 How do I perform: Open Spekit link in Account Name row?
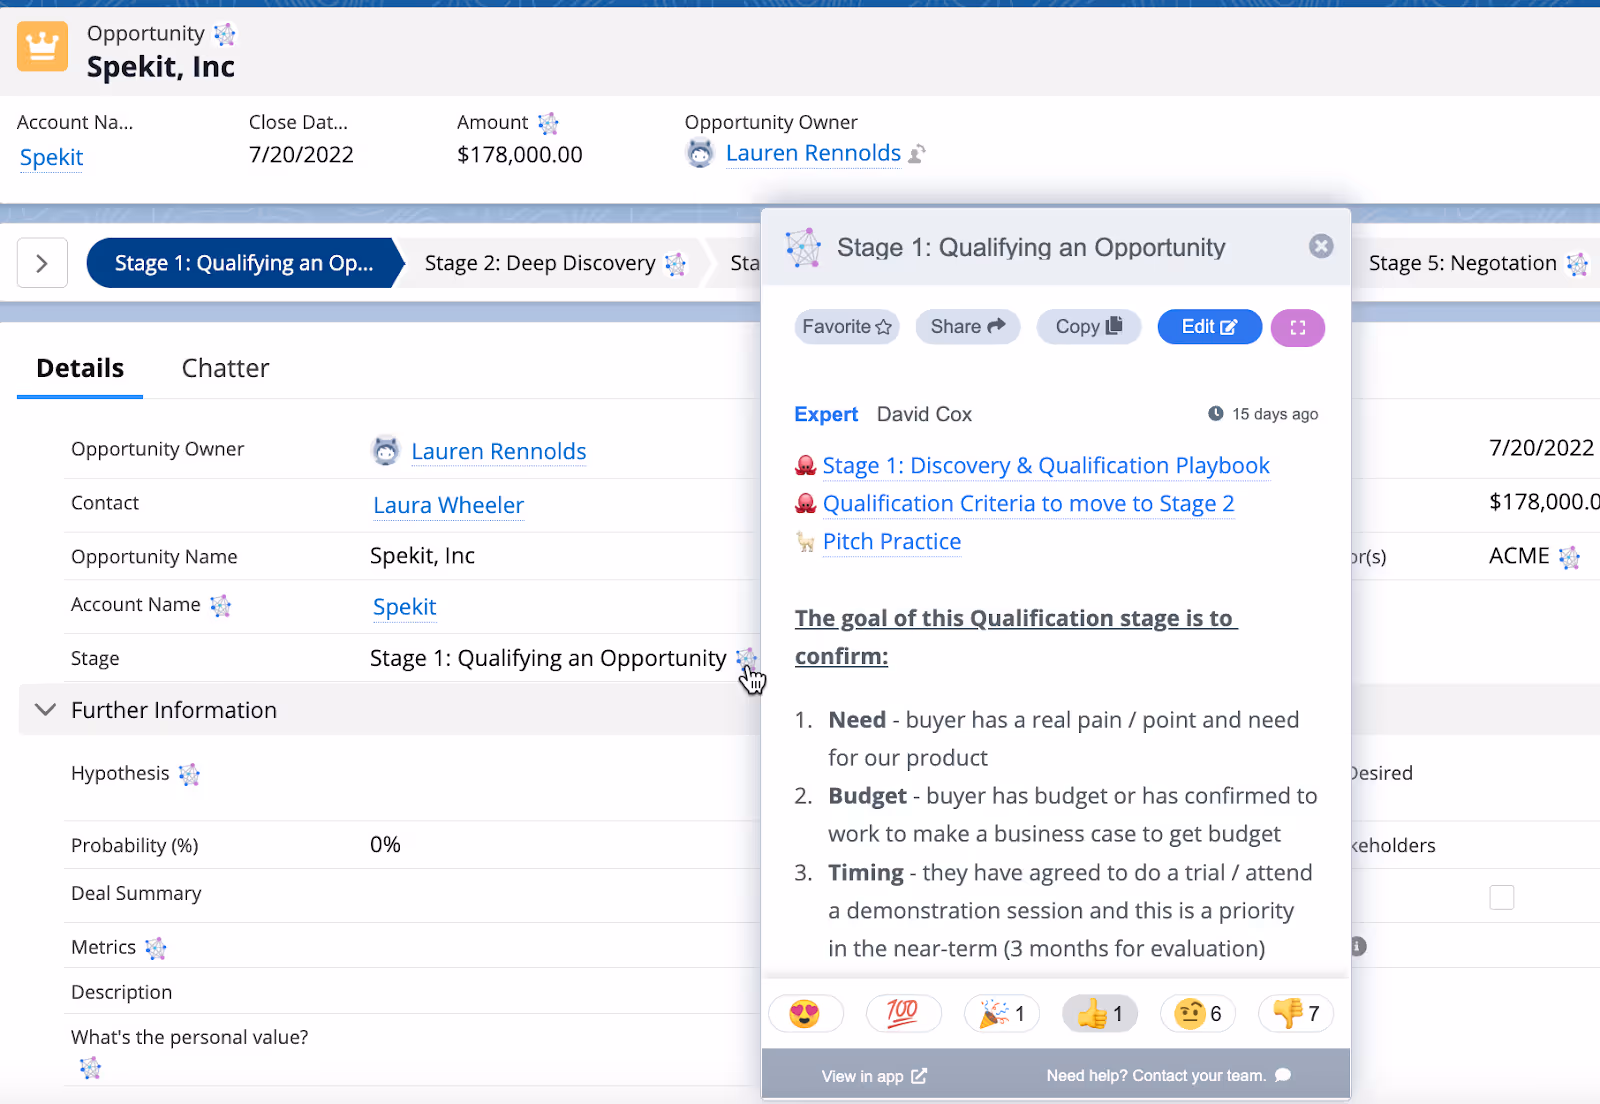404,607
